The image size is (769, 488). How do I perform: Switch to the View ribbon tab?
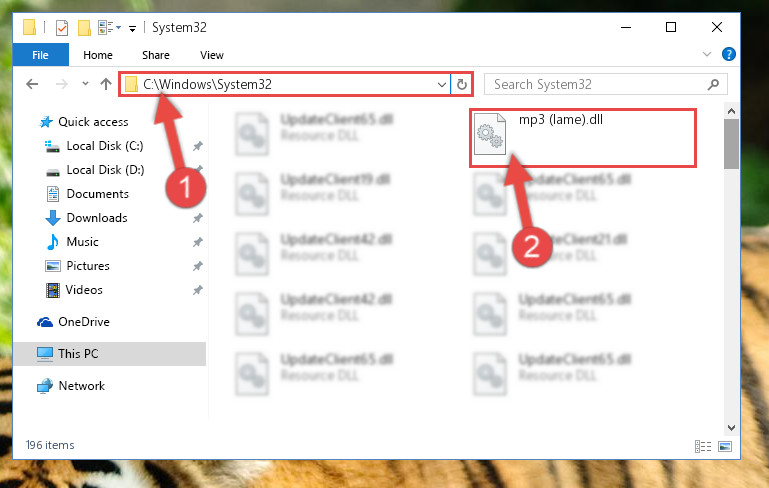coord(212,55)
